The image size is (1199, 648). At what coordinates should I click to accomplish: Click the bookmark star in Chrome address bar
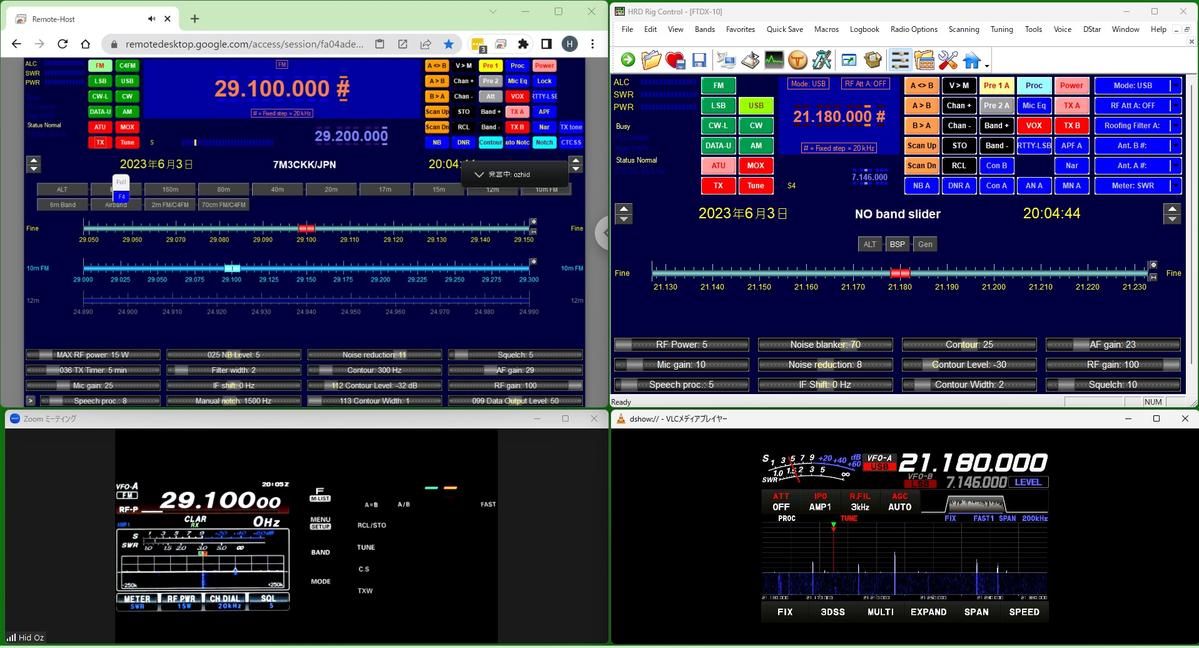(449, 44)
